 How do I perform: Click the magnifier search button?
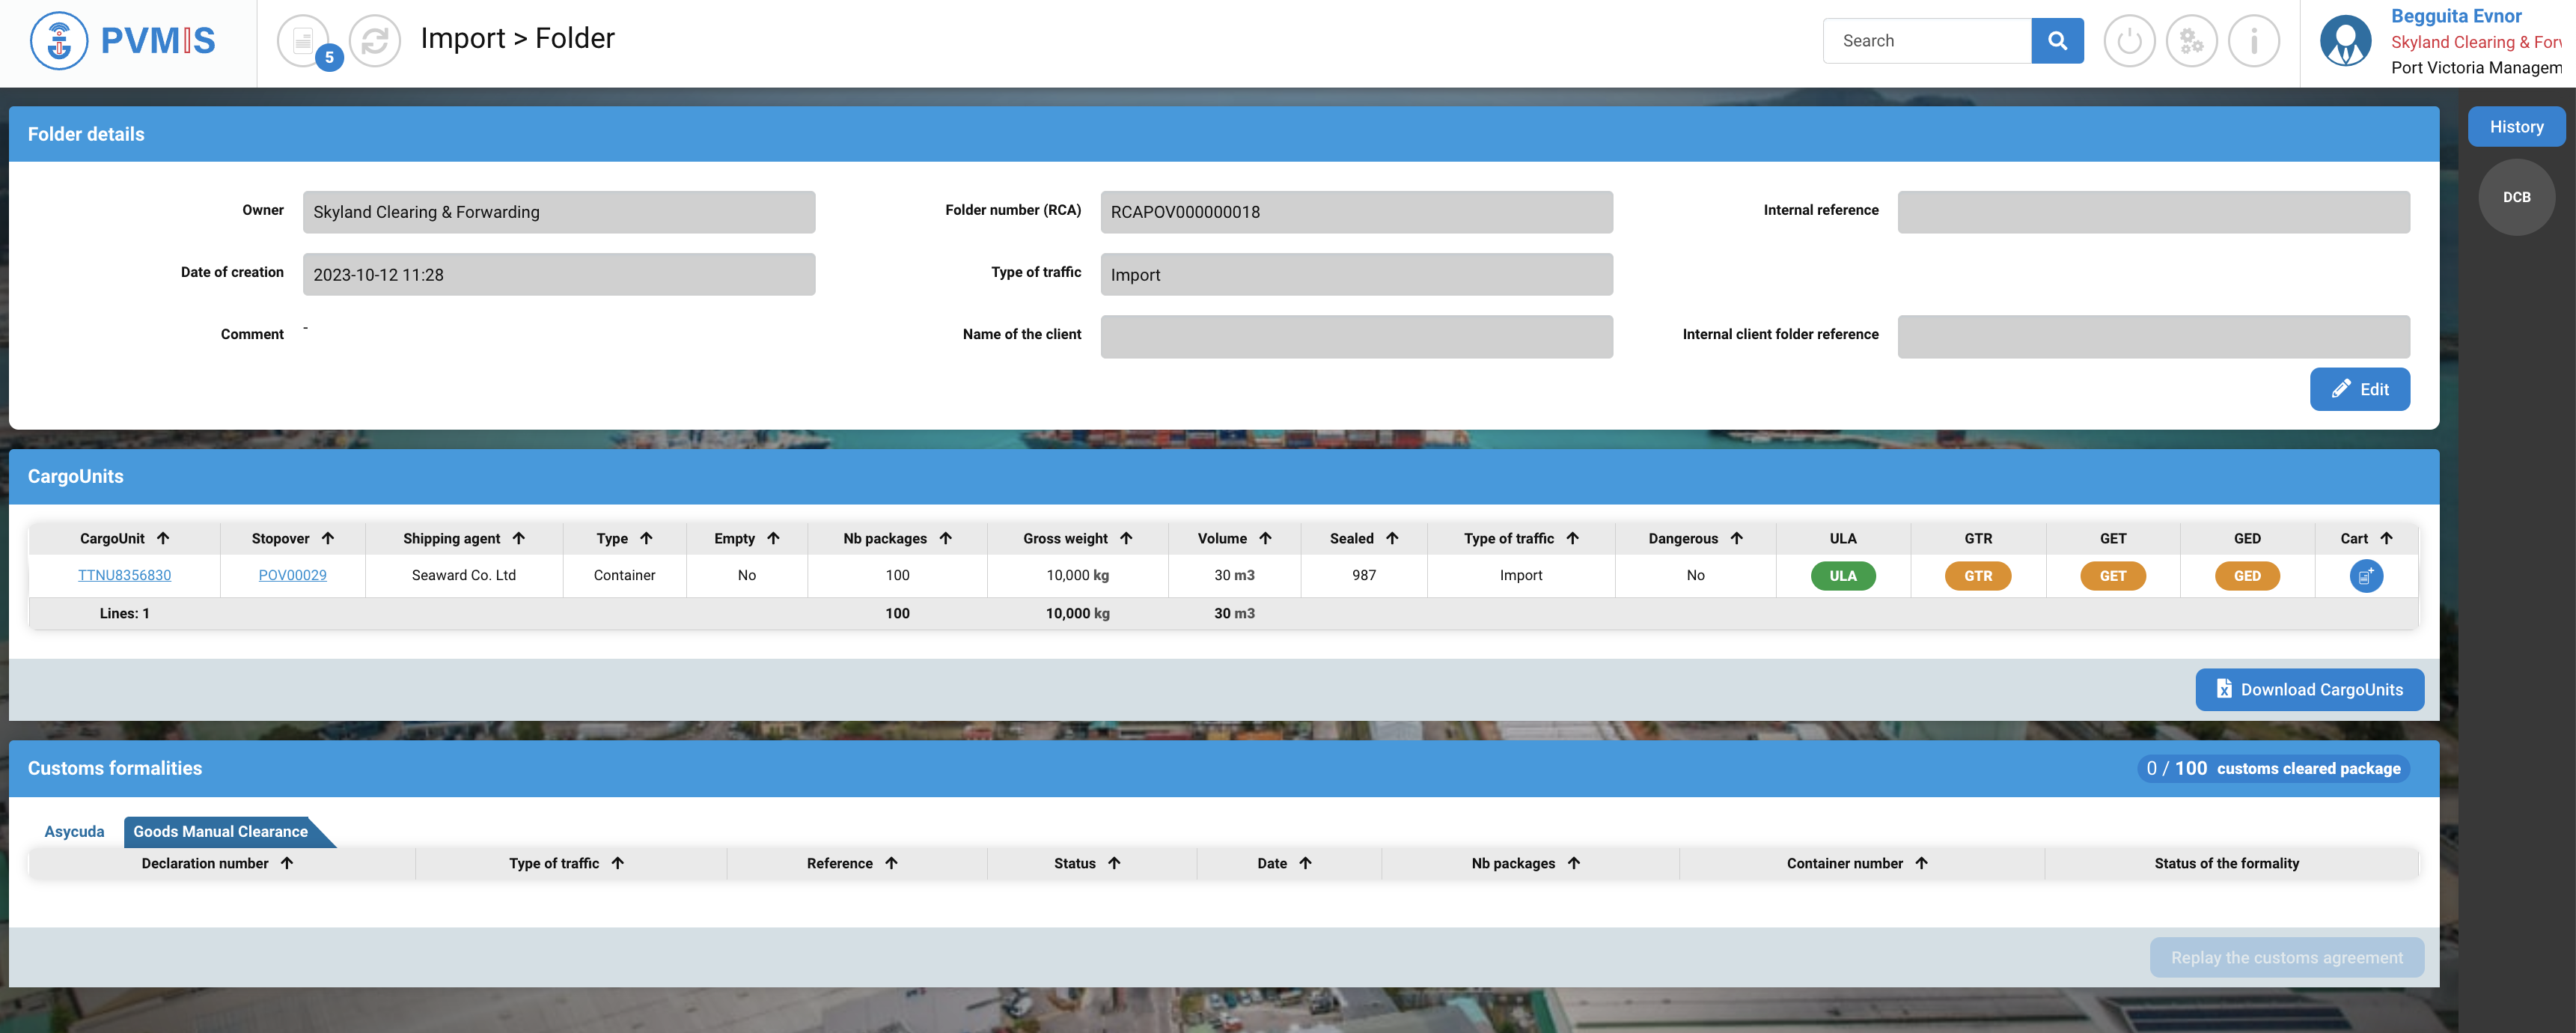pyautogui.click(x=2056, y=41)
